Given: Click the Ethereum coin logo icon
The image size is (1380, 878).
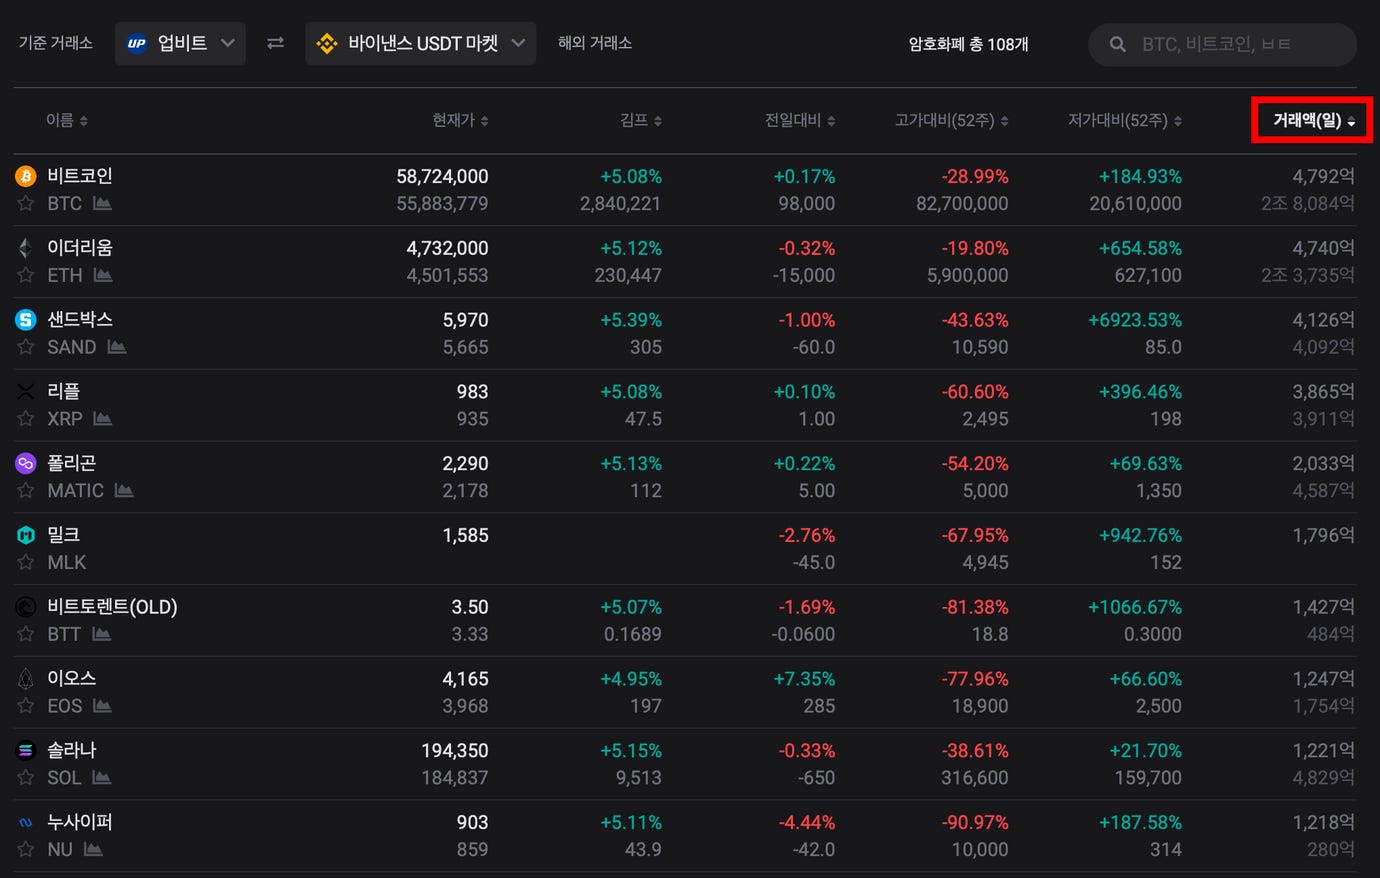Looking at the screenshot, I should tap(26, 248).
